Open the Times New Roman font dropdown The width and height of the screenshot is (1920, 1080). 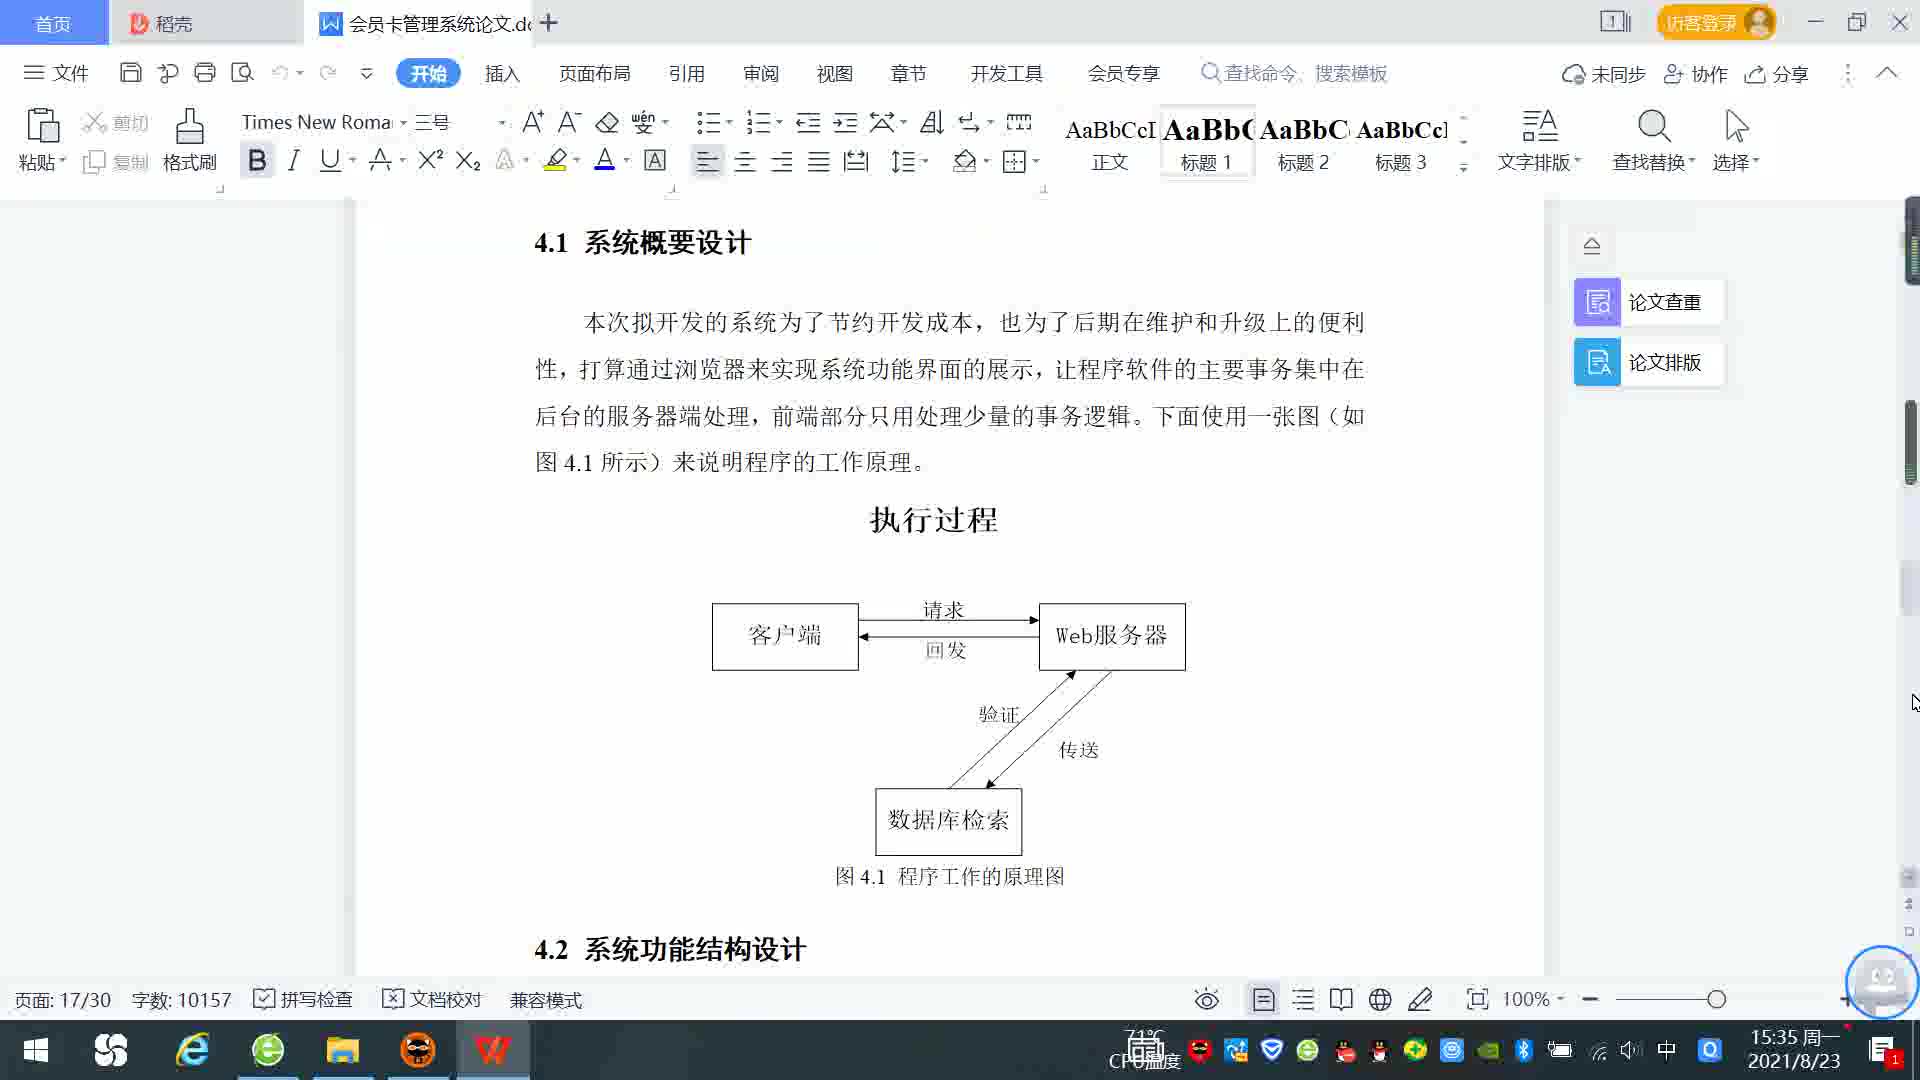point(403,123)
